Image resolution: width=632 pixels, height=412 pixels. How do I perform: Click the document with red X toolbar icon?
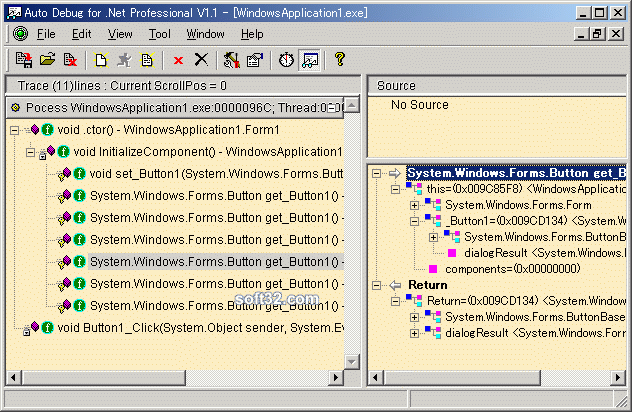coord(70,60)
